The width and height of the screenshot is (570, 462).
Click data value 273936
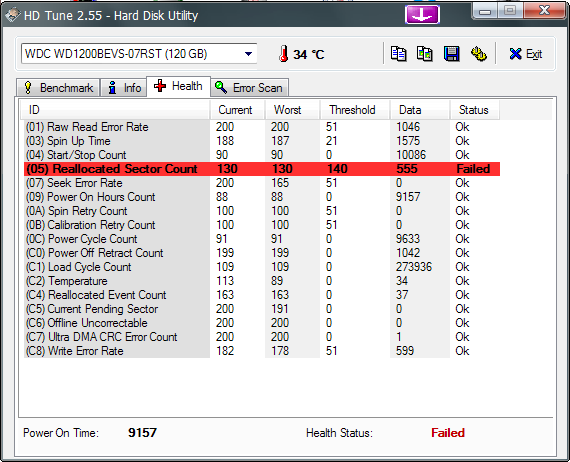(414, 267)
